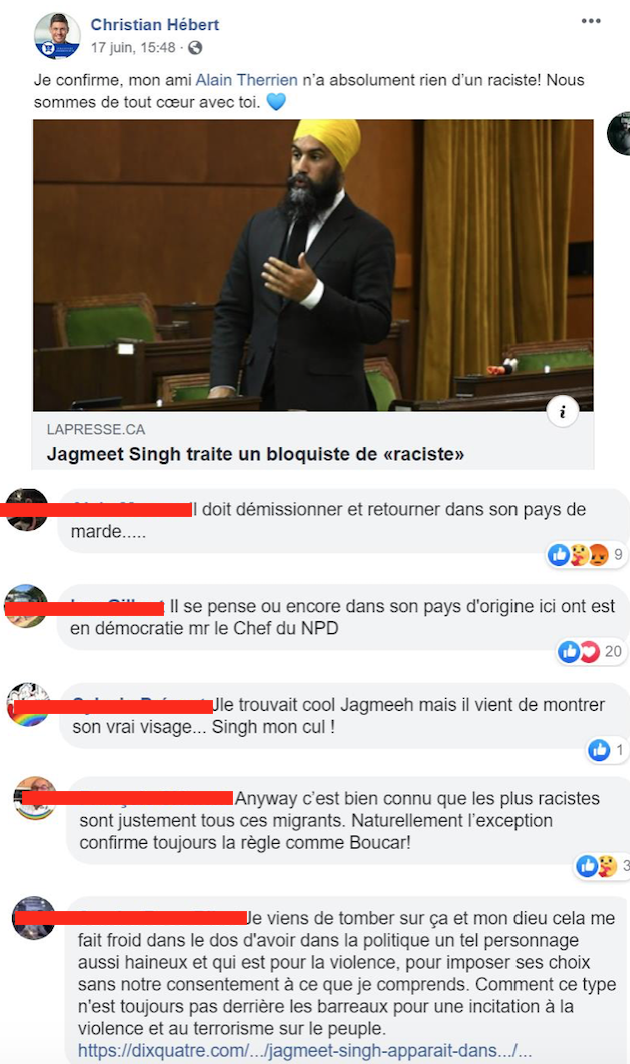Open reactions on the 'migrants' comment

[x=603, y=865]
